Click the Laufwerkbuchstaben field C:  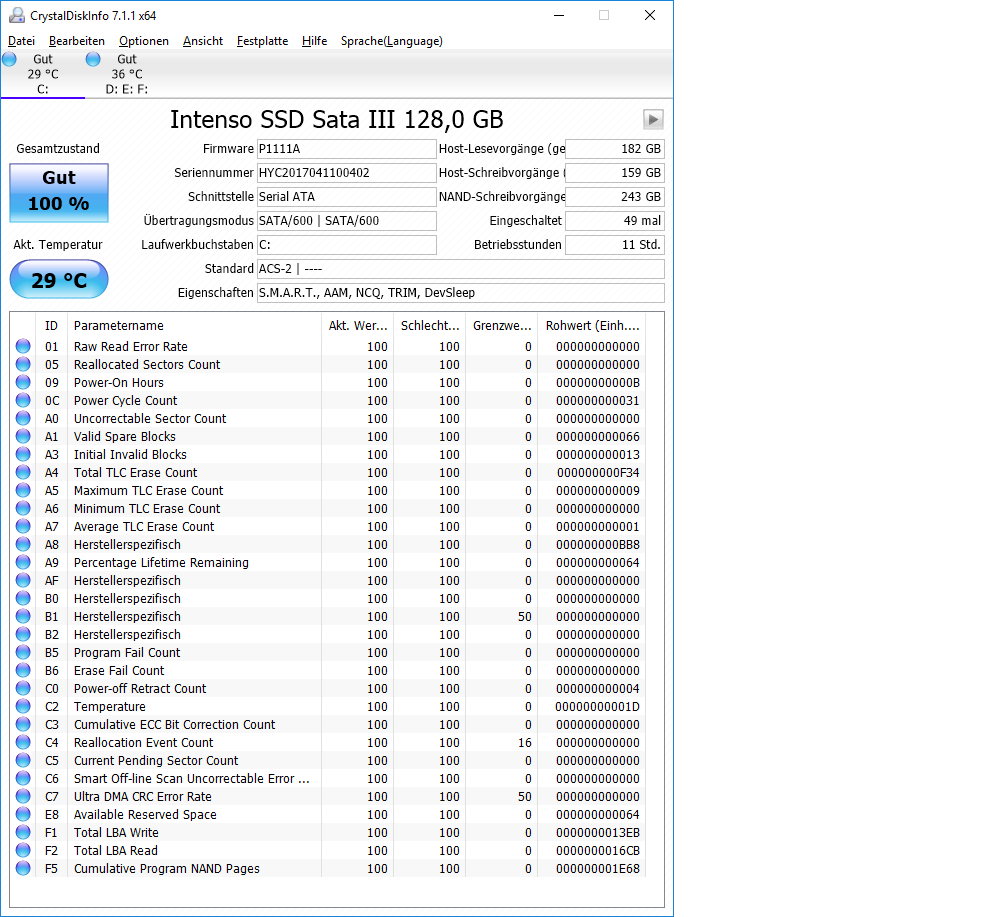346,244
